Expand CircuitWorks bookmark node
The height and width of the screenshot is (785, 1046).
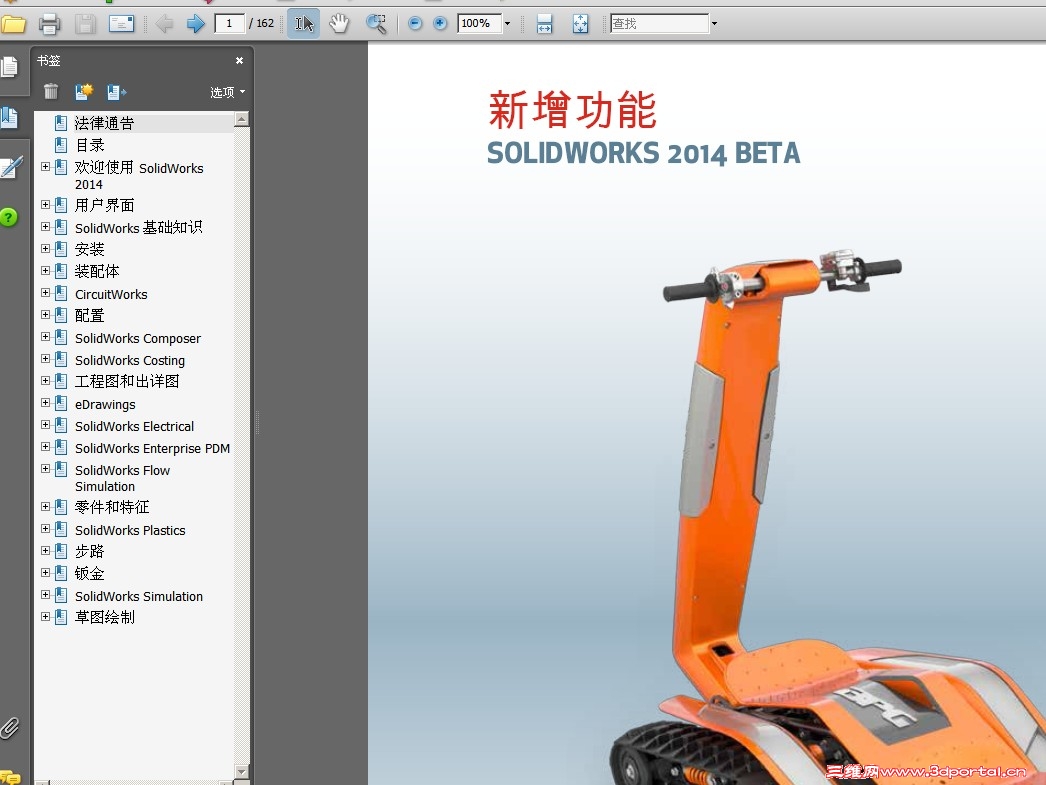[x=45, y=293]
